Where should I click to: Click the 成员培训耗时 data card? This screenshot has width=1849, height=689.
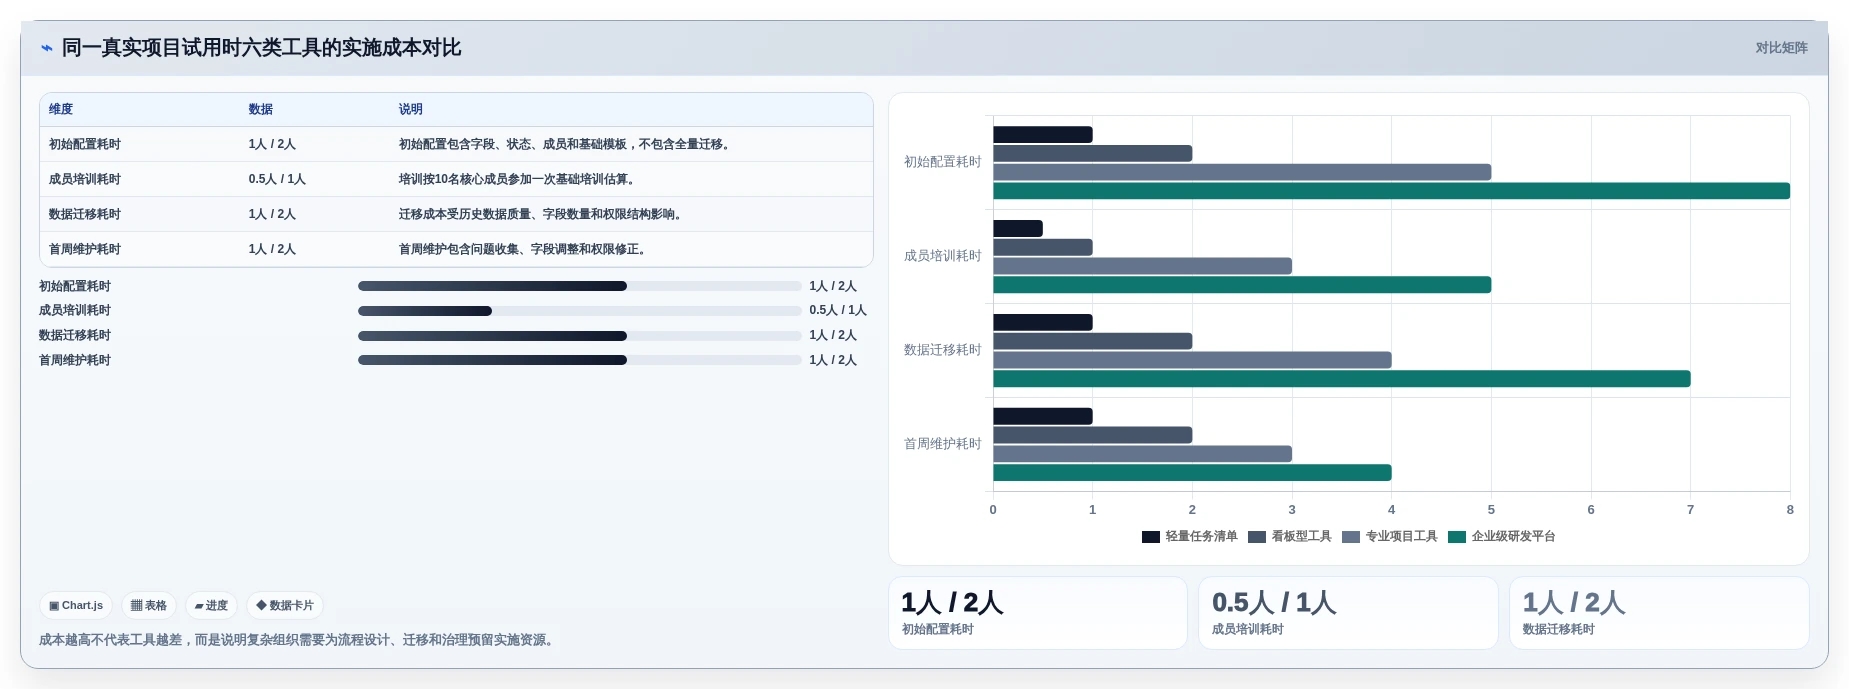pos(1348,613)
